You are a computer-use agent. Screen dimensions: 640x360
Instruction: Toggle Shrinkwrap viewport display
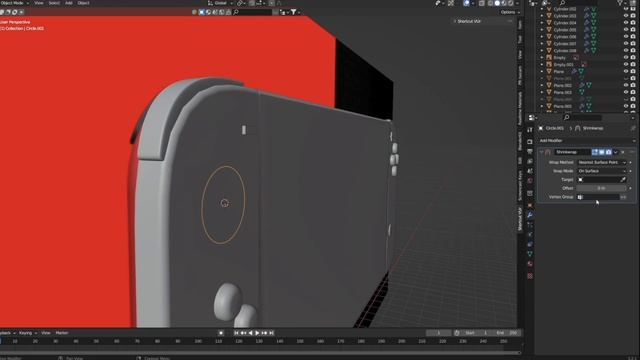(602, 152)
